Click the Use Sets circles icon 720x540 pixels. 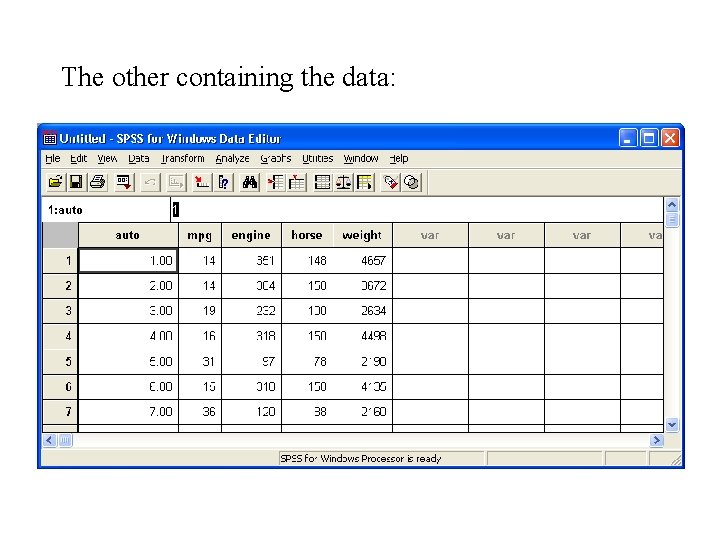pos(411,182)
